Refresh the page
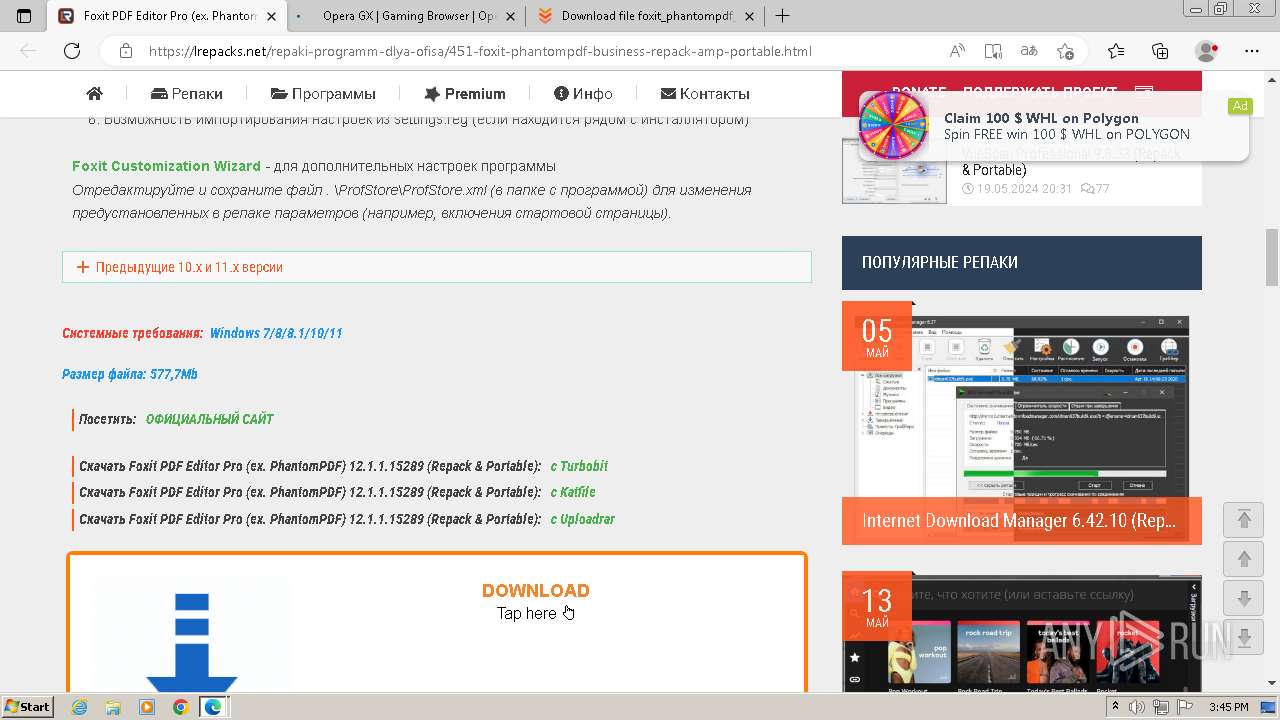 point(72,51)
